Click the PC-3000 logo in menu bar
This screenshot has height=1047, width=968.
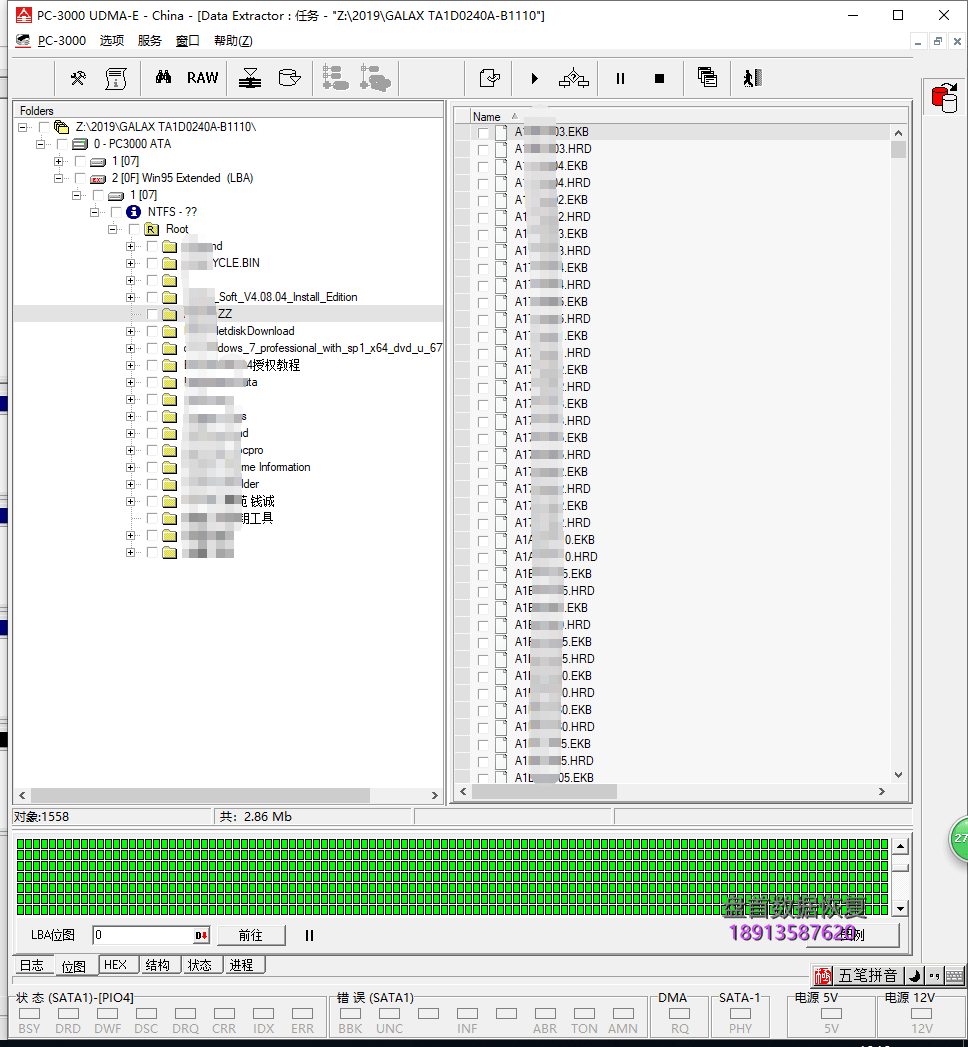tap(23, 41)
